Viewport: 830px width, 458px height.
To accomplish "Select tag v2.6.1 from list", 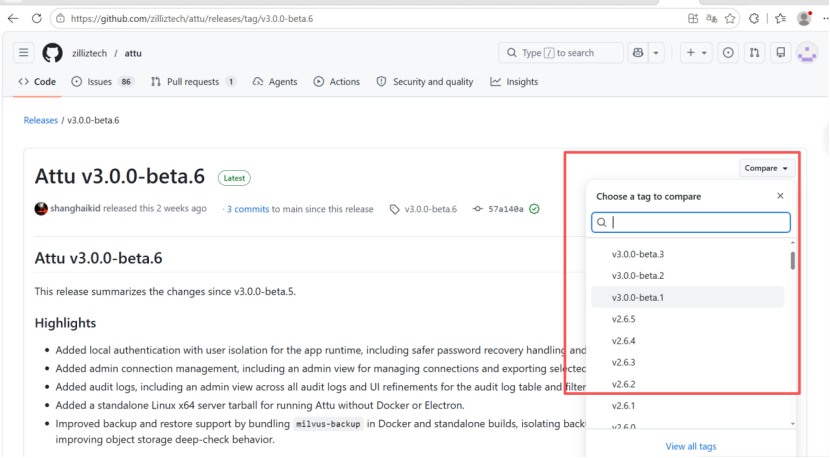I will click(x=687, y=406).
